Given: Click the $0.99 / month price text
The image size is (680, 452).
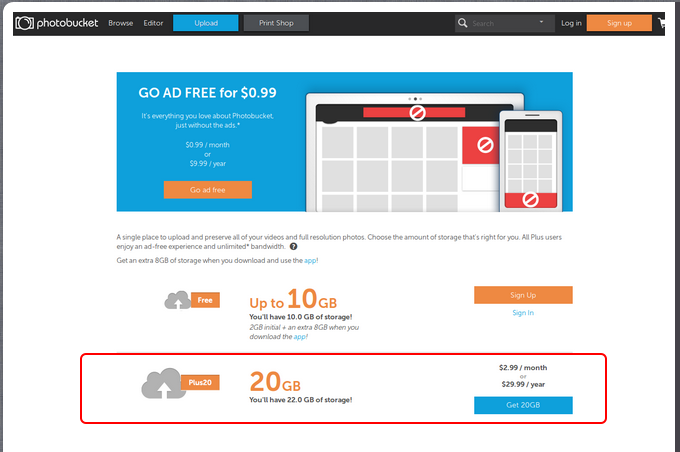Looking at the screenshot, I should [x=207, y=145].
